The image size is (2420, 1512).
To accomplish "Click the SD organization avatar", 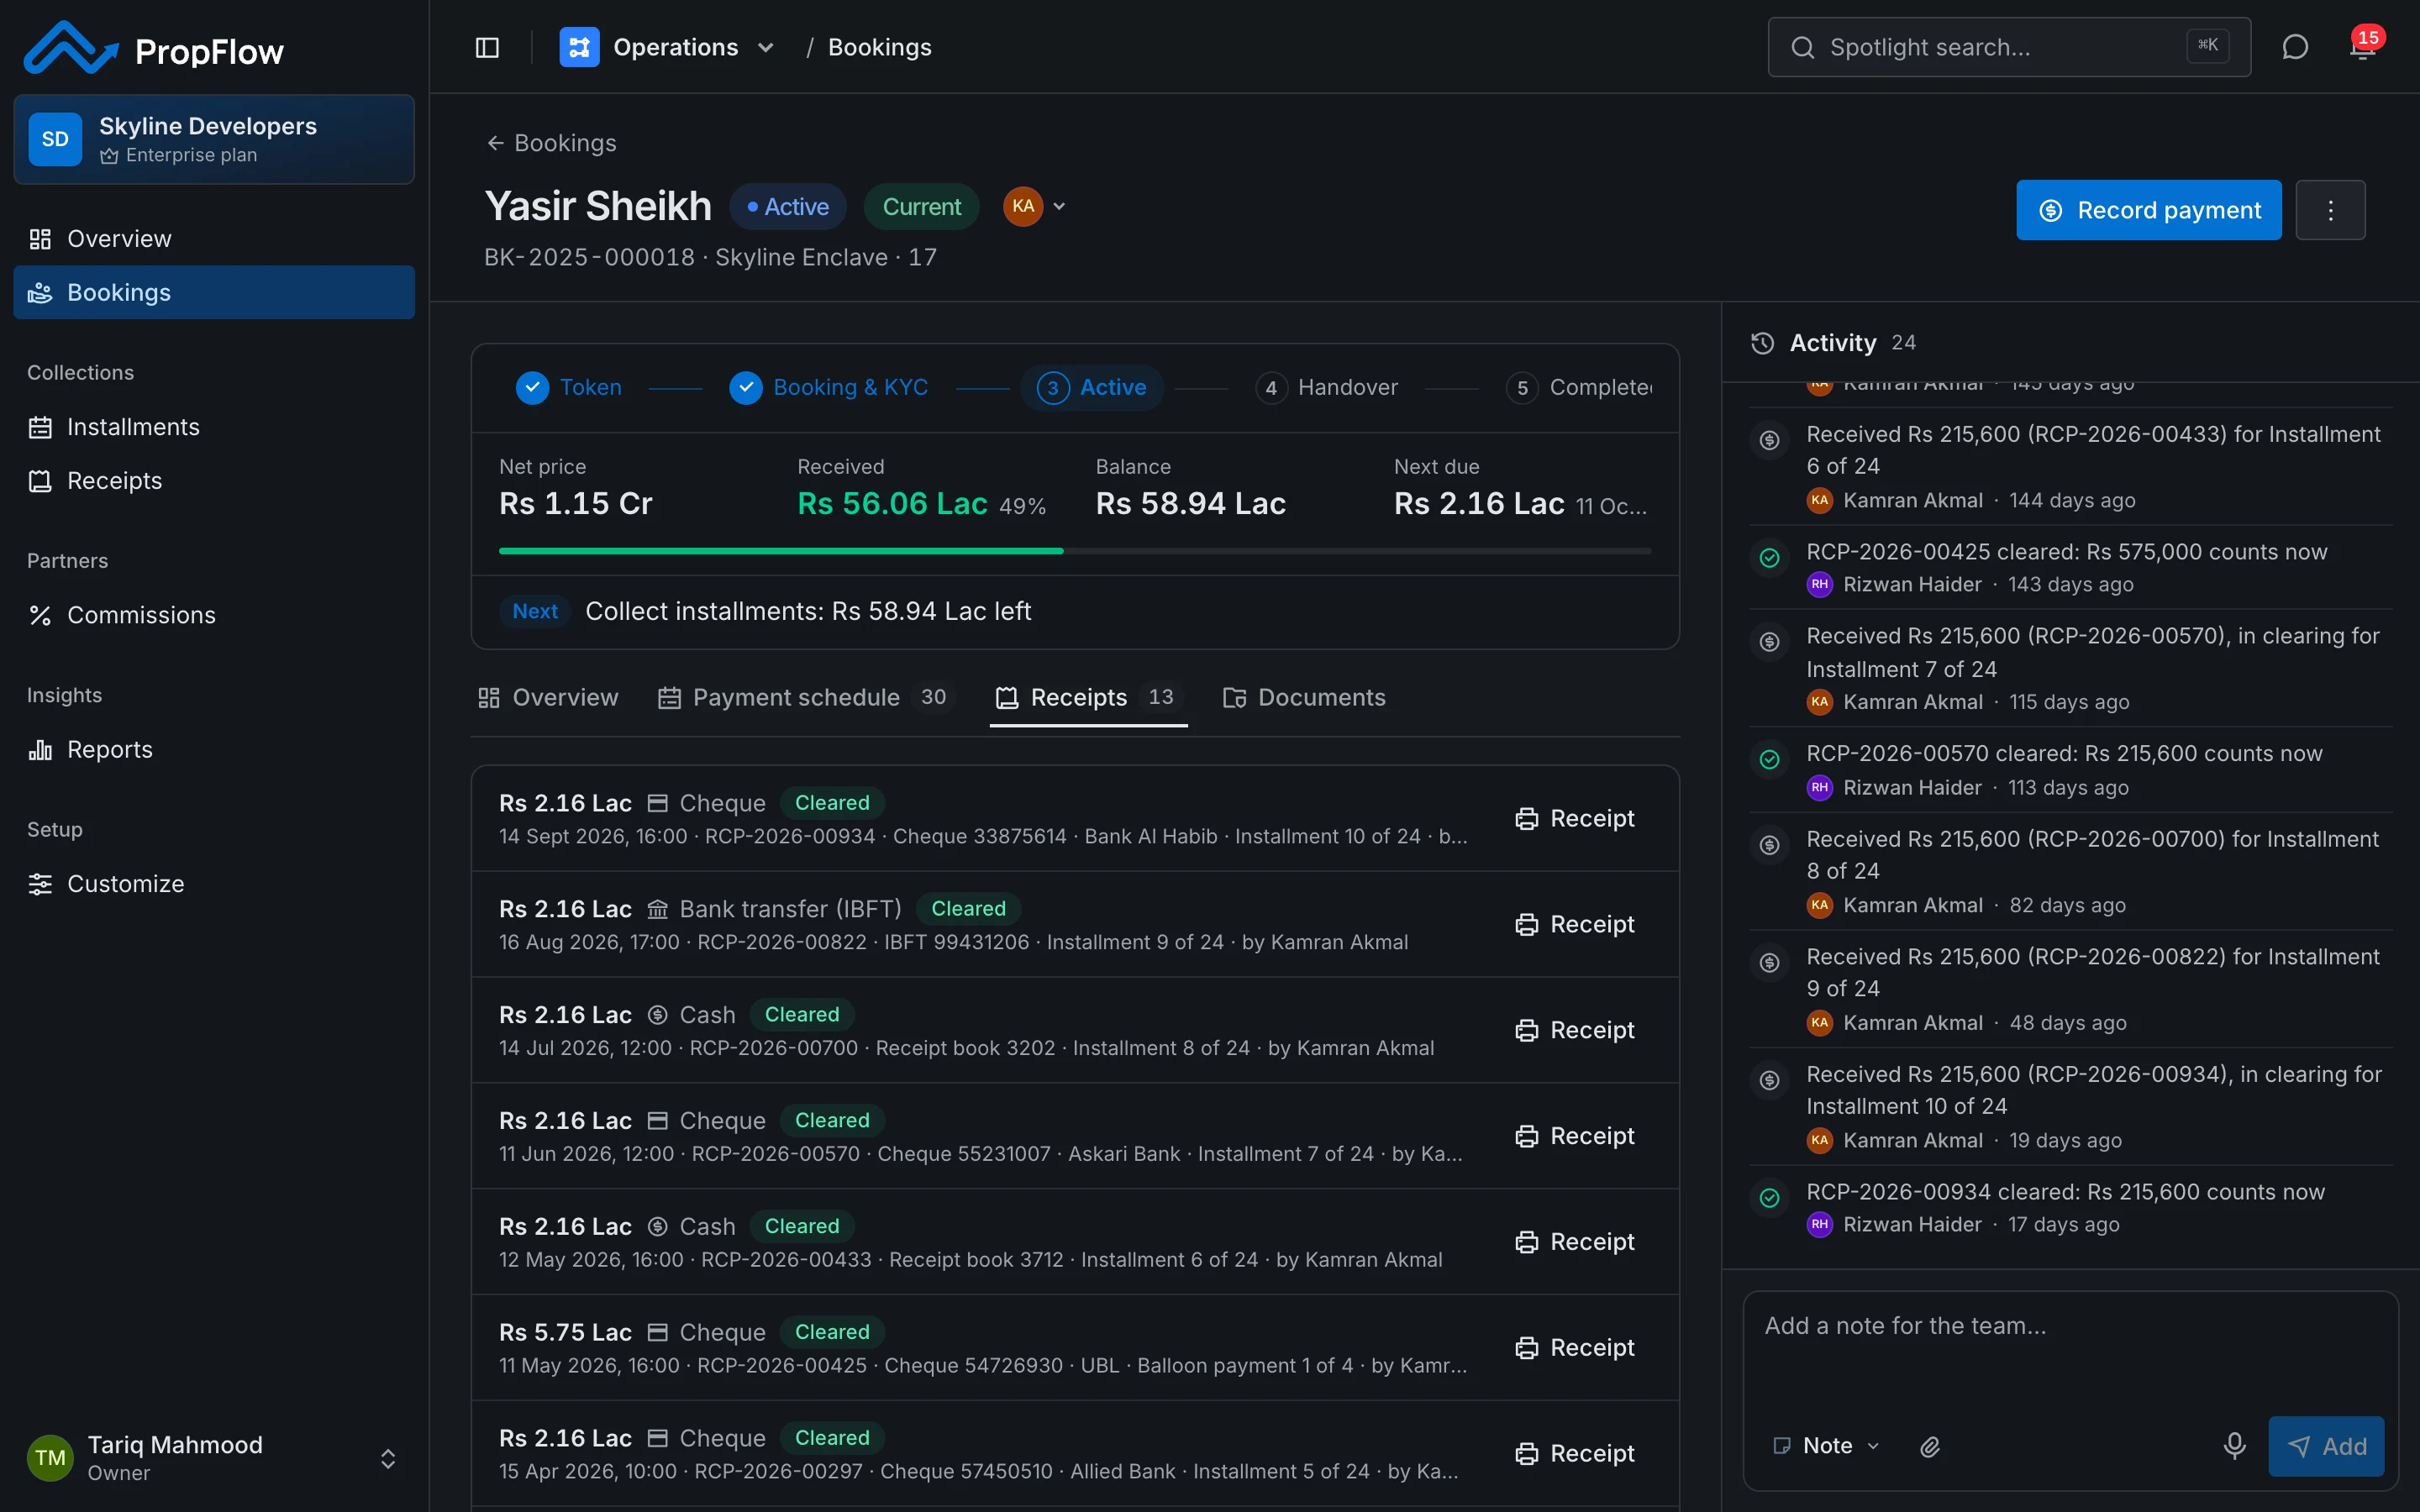I will point(55,139).
